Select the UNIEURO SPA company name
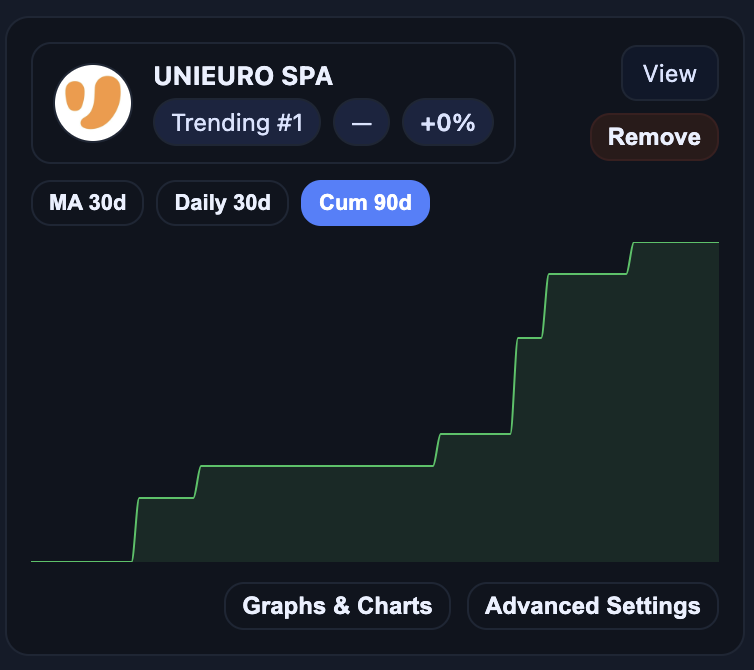This screenshot has width=754, height=670. click(x=243, y=76)
